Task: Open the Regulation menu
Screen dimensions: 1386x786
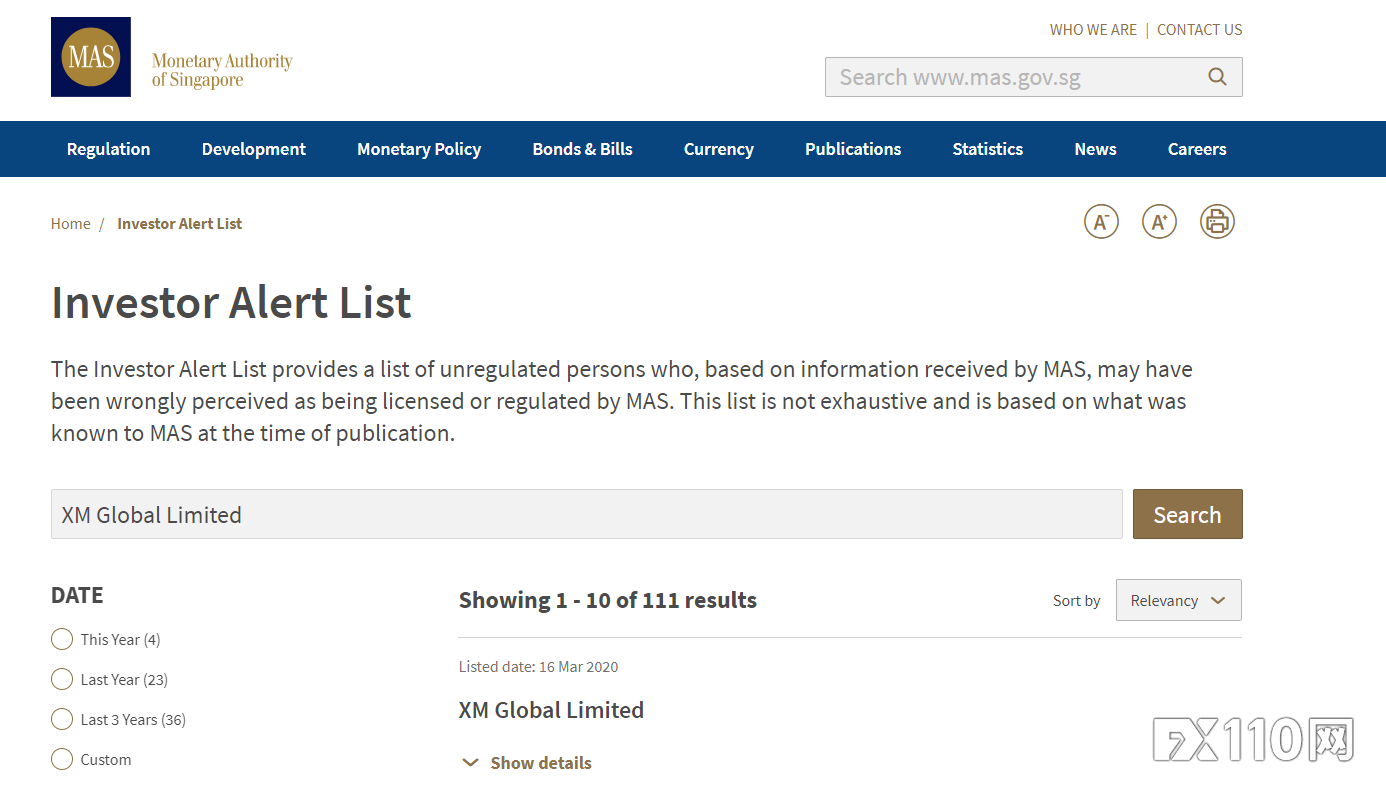Action: click(108, 149)
